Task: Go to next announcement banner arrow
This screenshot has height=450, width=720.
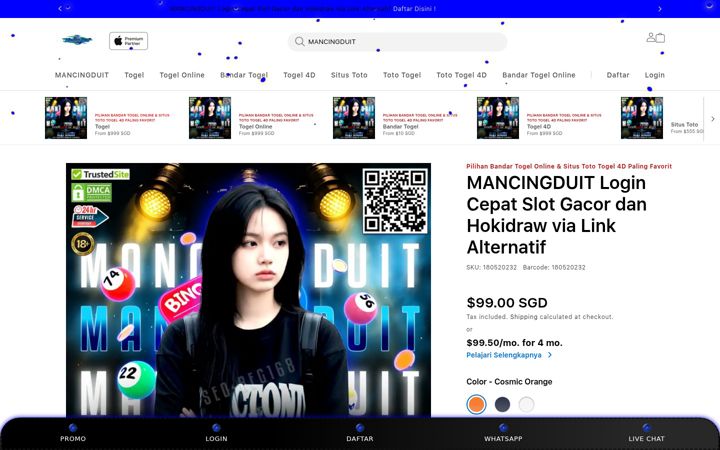Action: (660, 9)
